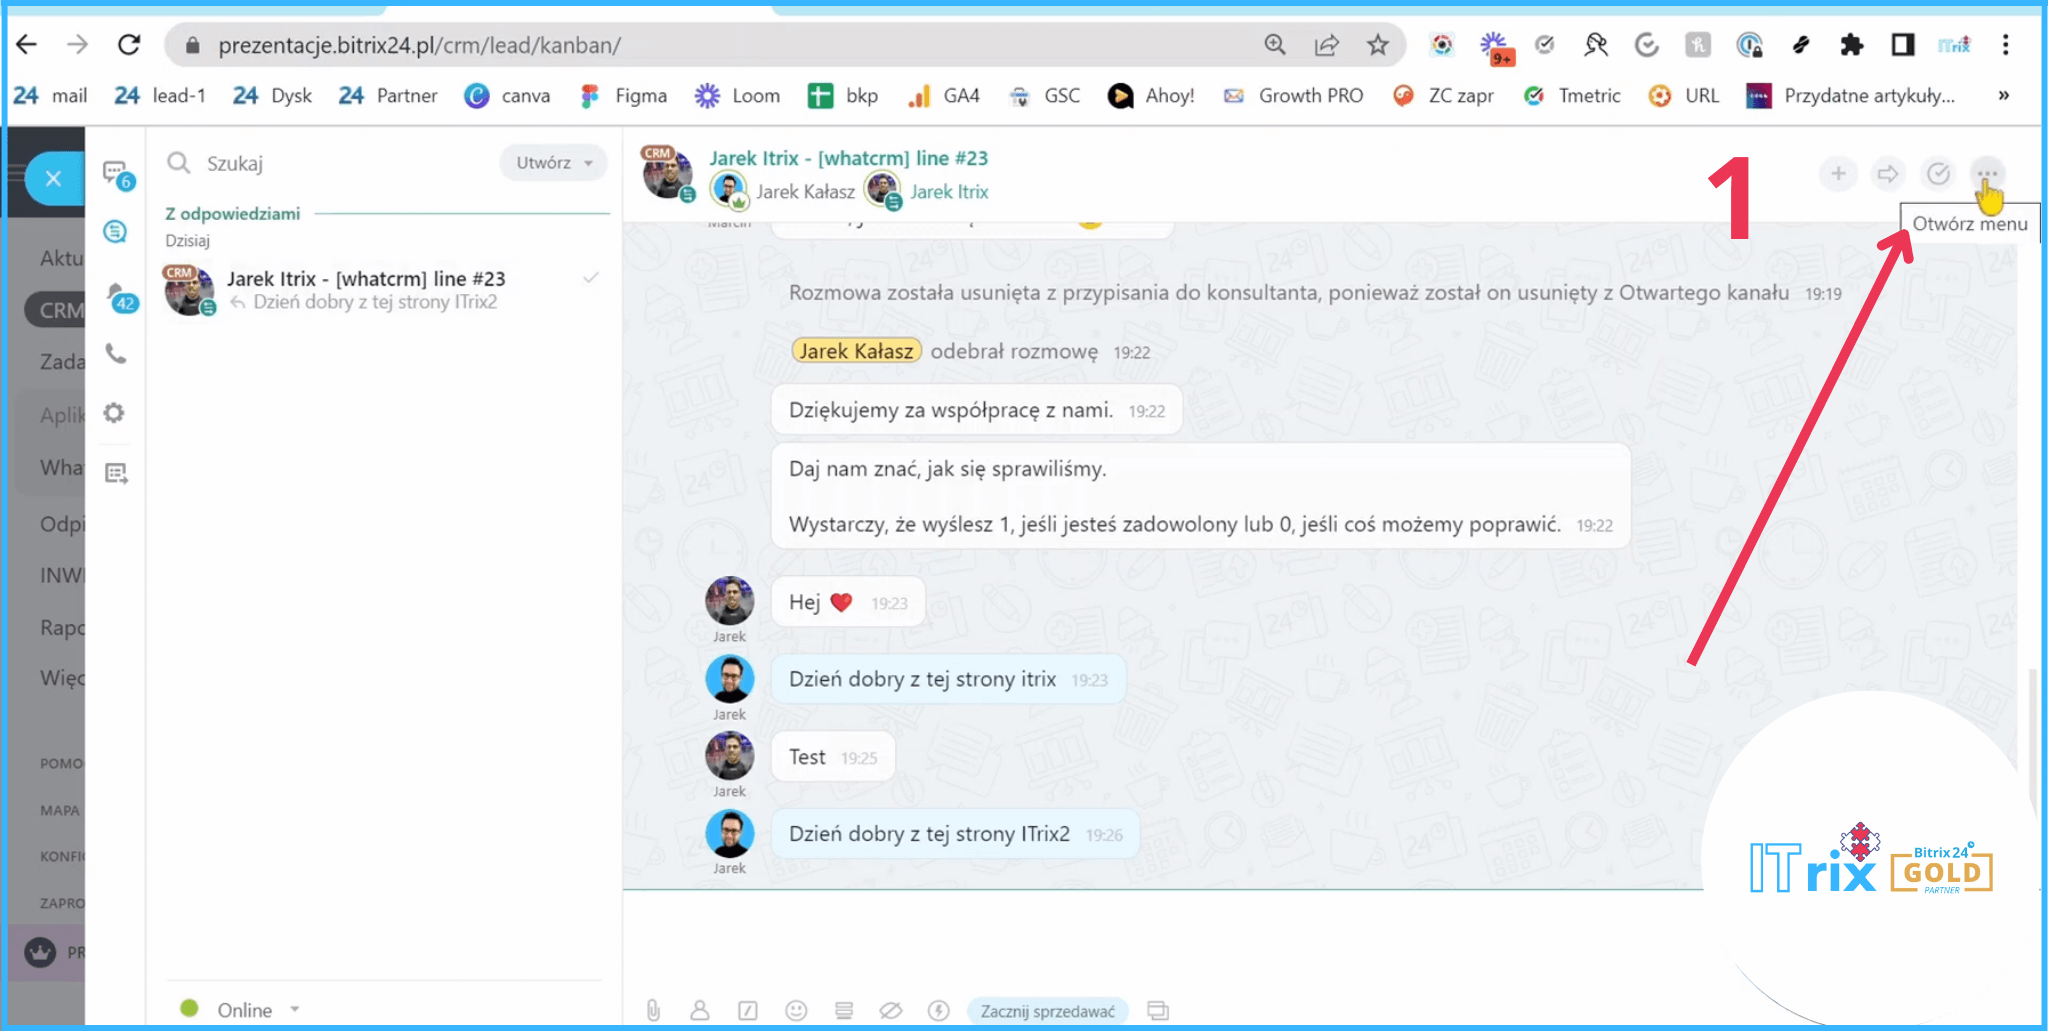Switch to the chats tab with 6 badge
Screen dimensions: 2048x1031
[x=116, y=174]
